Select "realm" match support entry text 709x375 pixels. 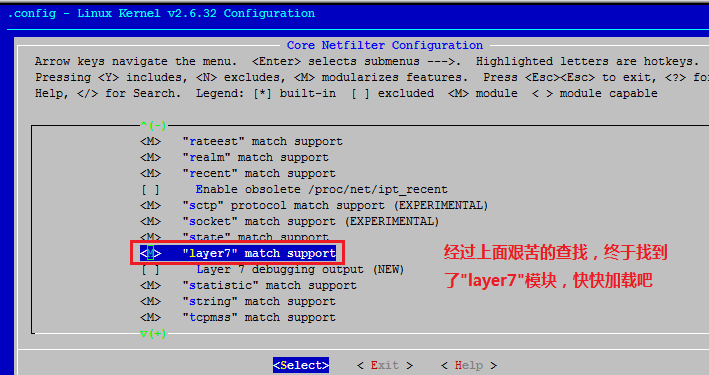click(255, 157)
